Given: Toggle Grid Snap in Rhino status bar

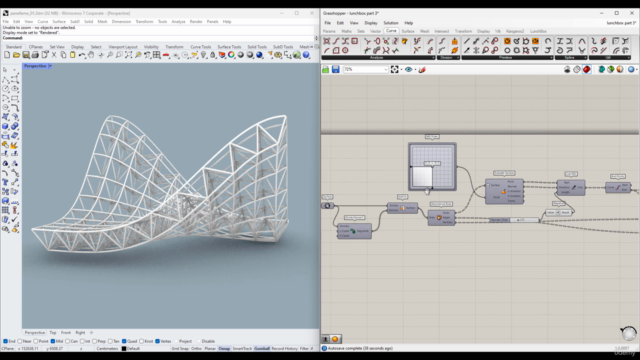Looking at the screenshot, I should (x=180, y=349).
